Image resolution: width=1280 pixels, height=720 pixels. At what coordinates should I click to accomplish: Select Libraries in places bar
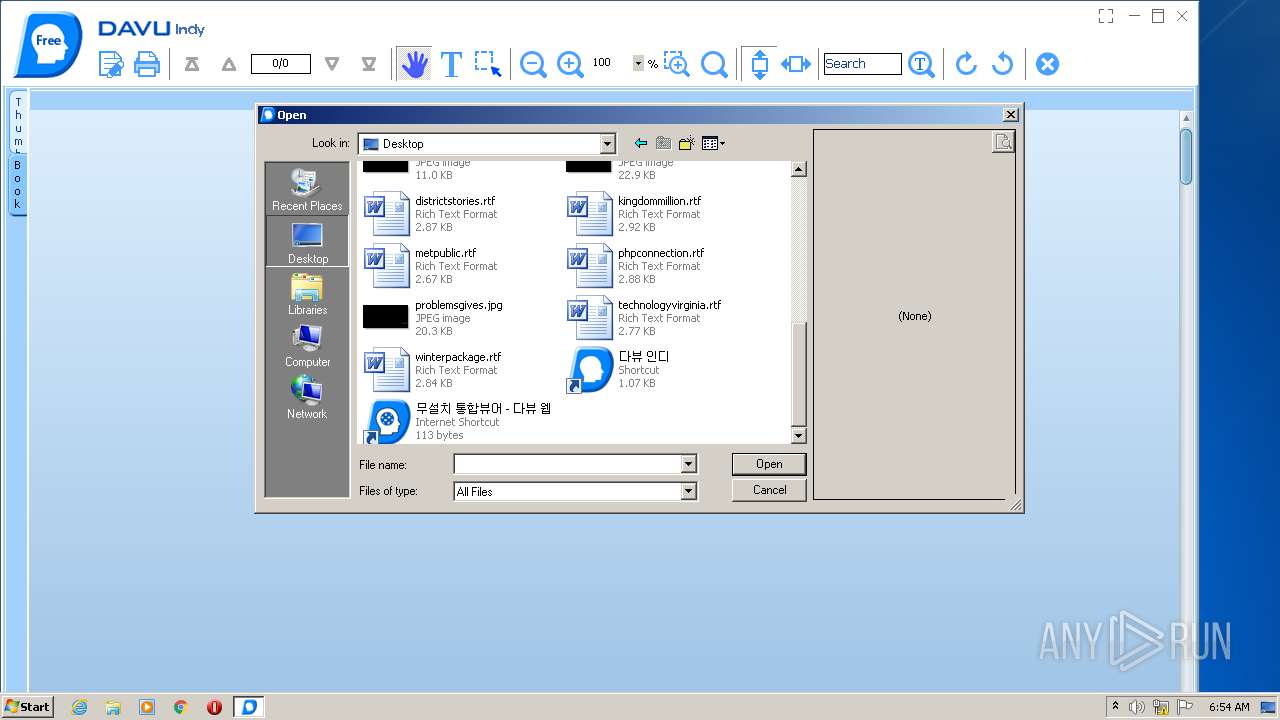307,294
